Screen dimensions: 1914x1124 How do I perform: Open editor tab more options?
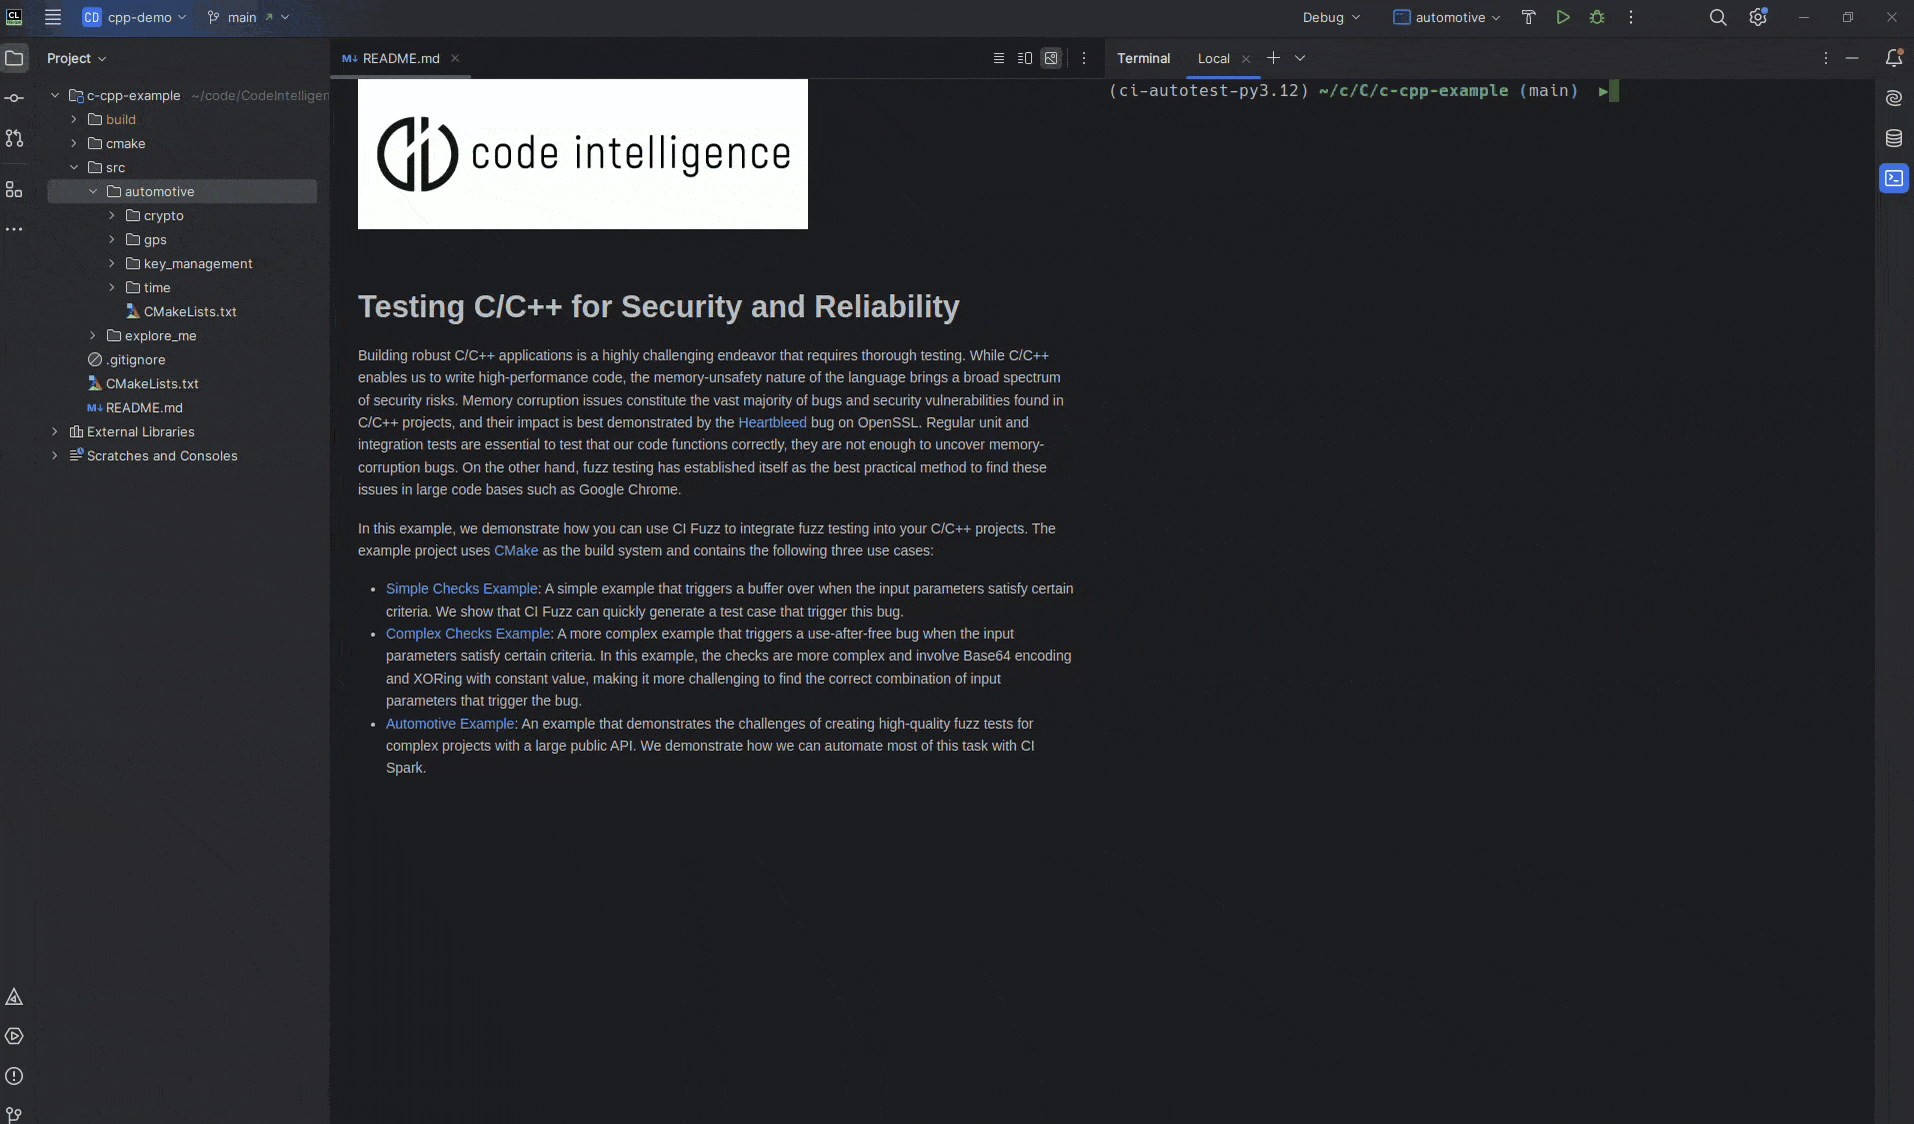1084,58
